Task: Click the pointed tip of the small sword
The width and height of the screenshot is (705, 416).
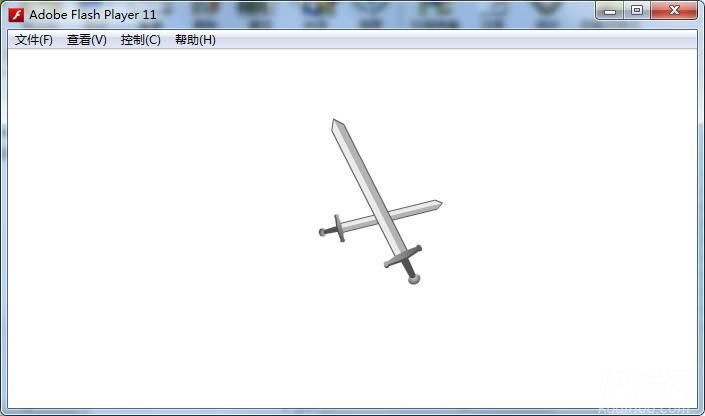Action: click(440, 204)
